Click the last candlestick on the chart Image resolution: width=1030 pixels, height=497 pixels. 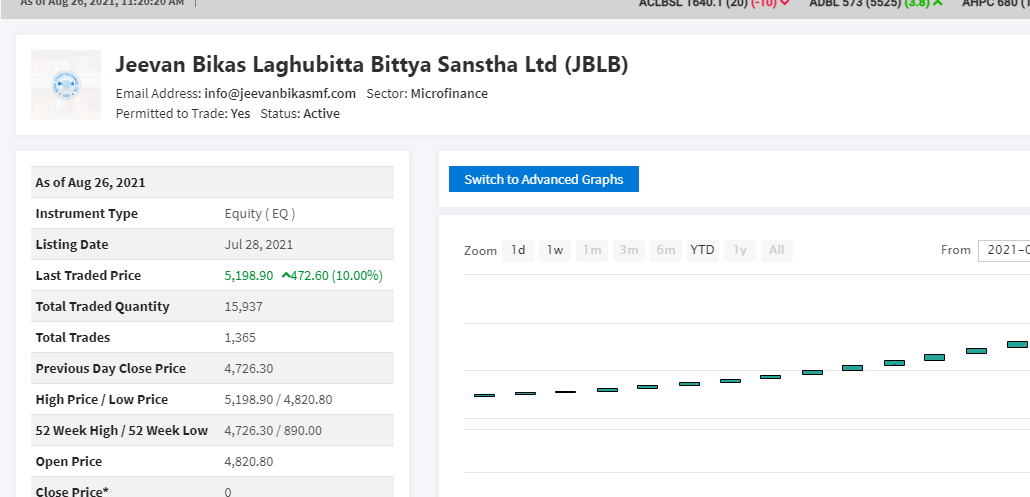(1017, 344)
